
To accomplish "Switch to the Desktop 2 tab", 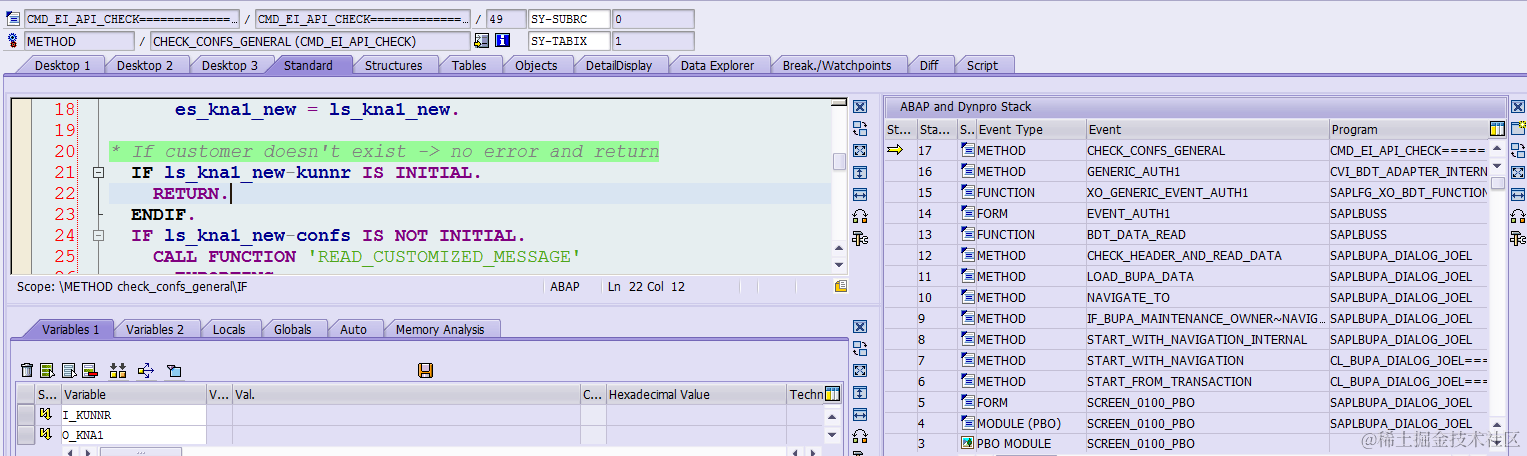I will click(145, 65).
